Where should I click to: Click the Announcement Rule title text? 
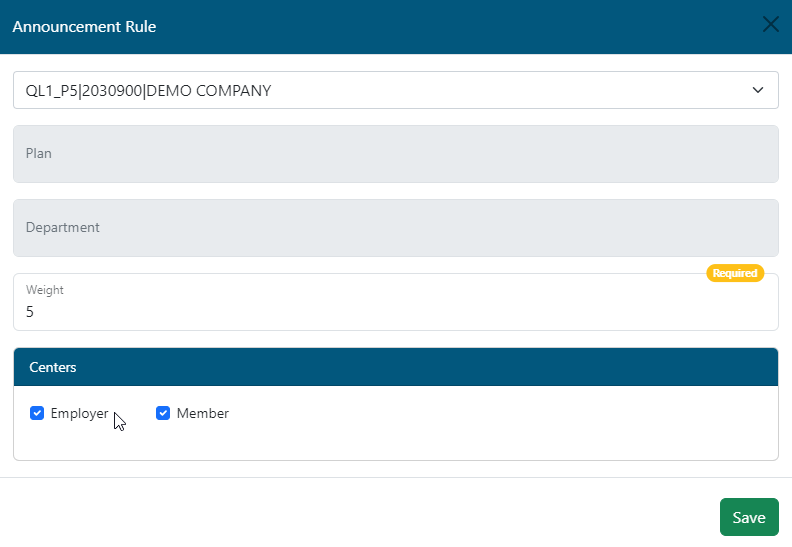click(x=84, y=26)
